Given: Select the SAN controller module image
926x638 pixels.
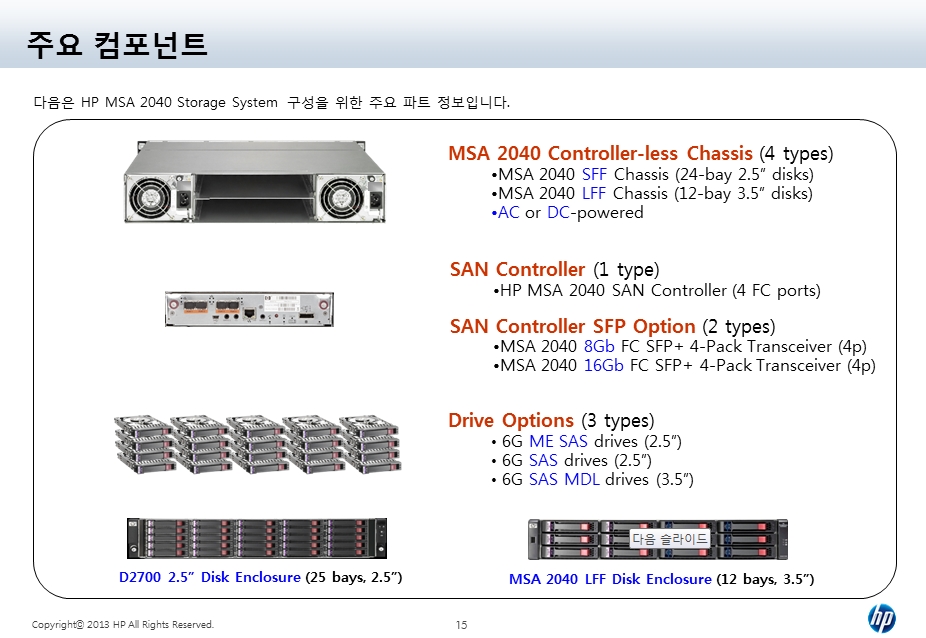Looking at the screenshot, I should [x=249, y=308].
